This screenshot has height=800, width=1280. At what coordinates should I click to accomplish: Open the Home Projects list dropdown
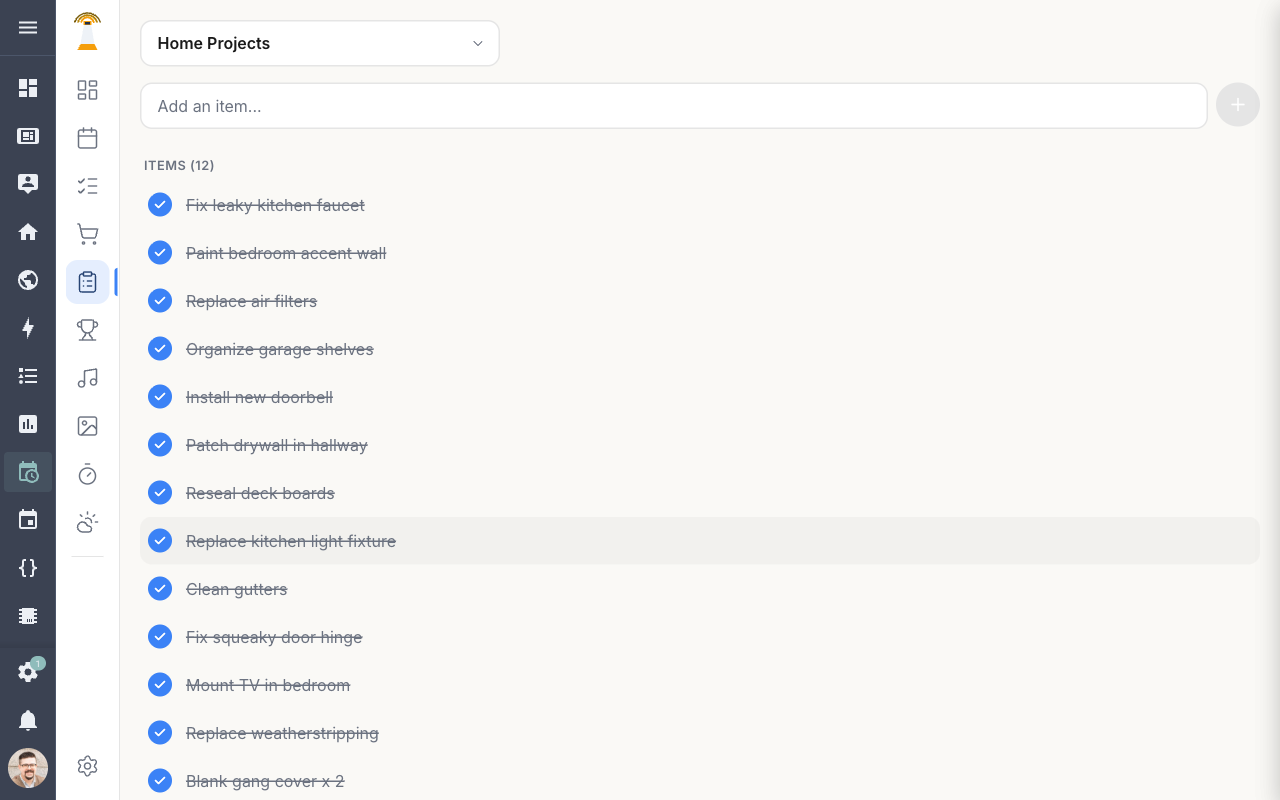tap(320, 43)
